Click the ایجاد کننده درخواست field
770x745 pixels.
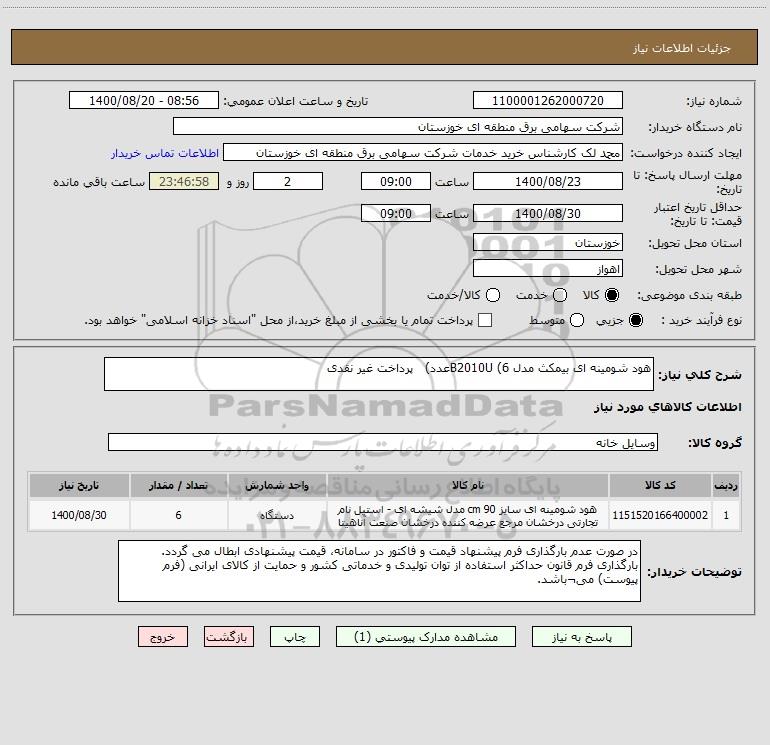423,152
